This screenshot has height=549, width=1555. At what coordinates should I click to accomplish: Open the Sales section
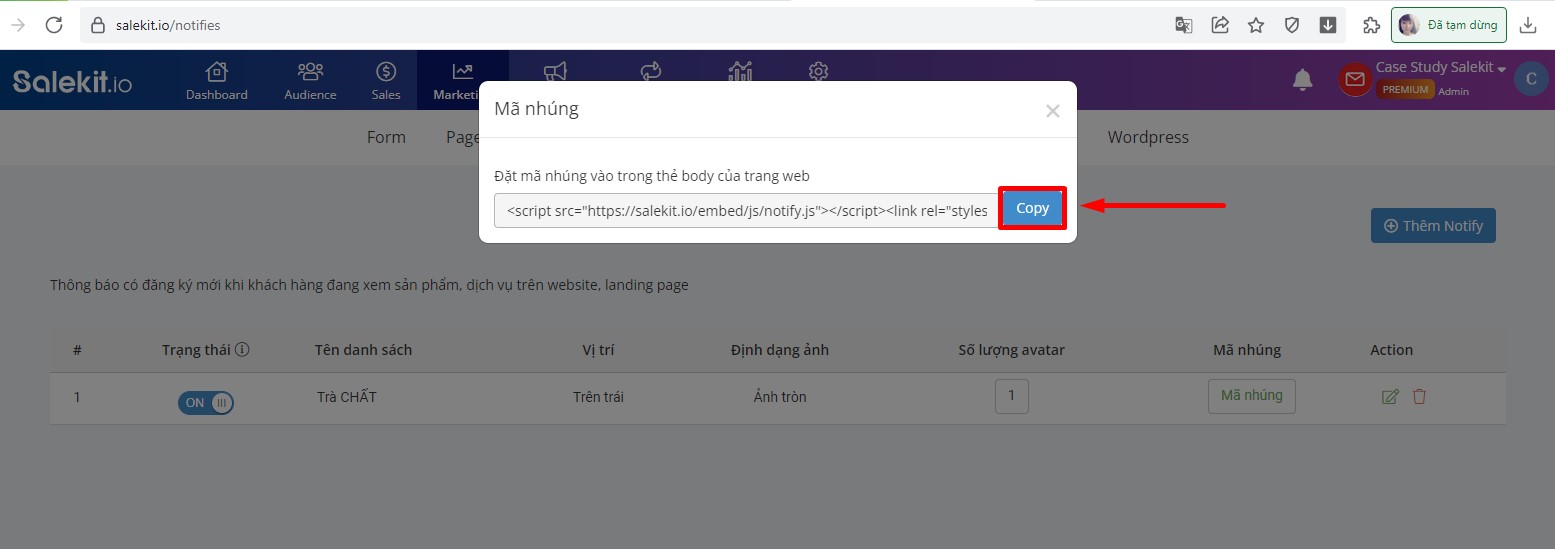[x=386, y=81]
